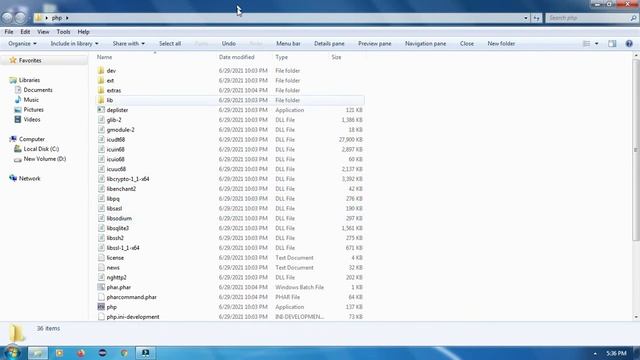This screenshot has height=360, width=640.
Task: Select the pharcommand.phar file name
Action: (x=131, y=297)
